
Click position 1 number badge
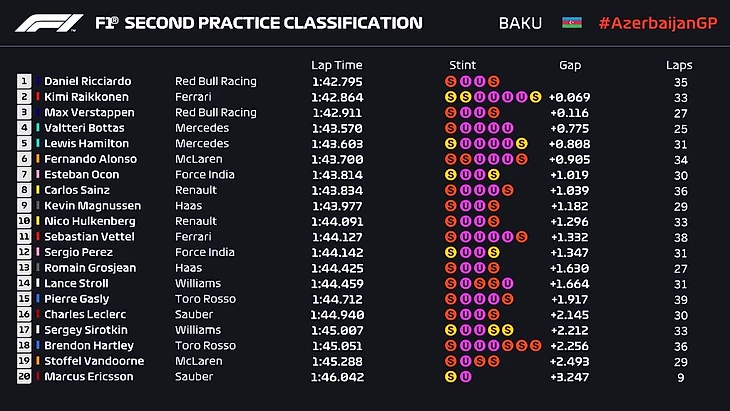coord(24,81)
